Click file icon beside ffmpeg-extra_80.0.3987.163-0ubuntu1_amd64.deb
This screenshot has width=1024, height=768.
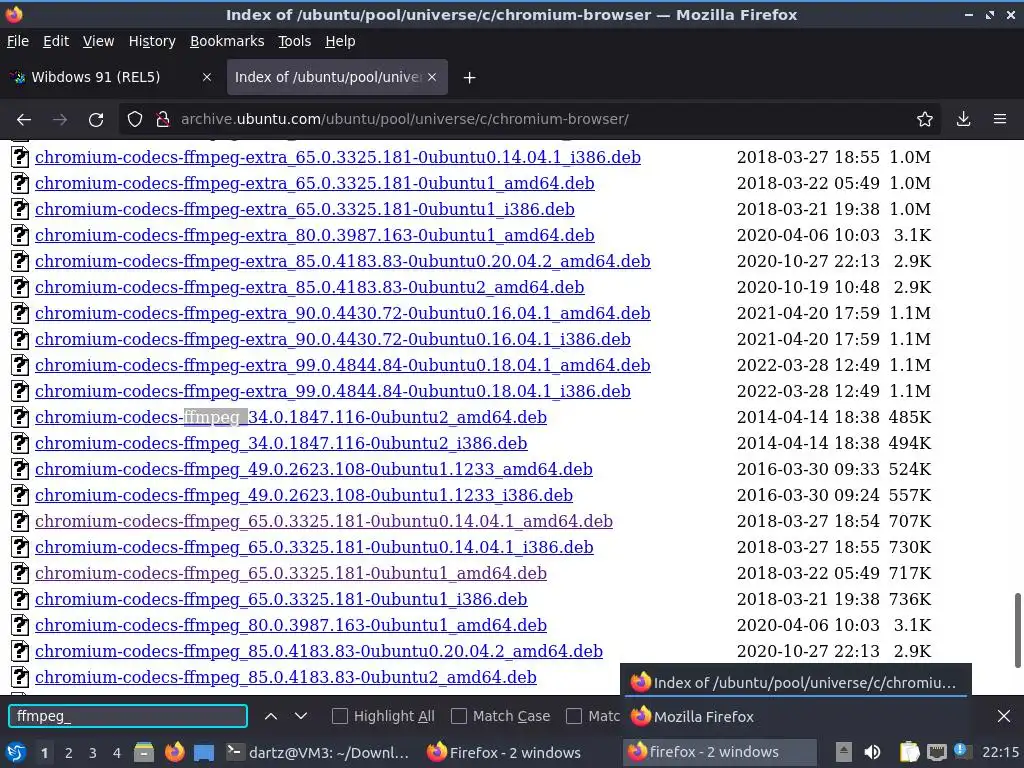point(20,235)
